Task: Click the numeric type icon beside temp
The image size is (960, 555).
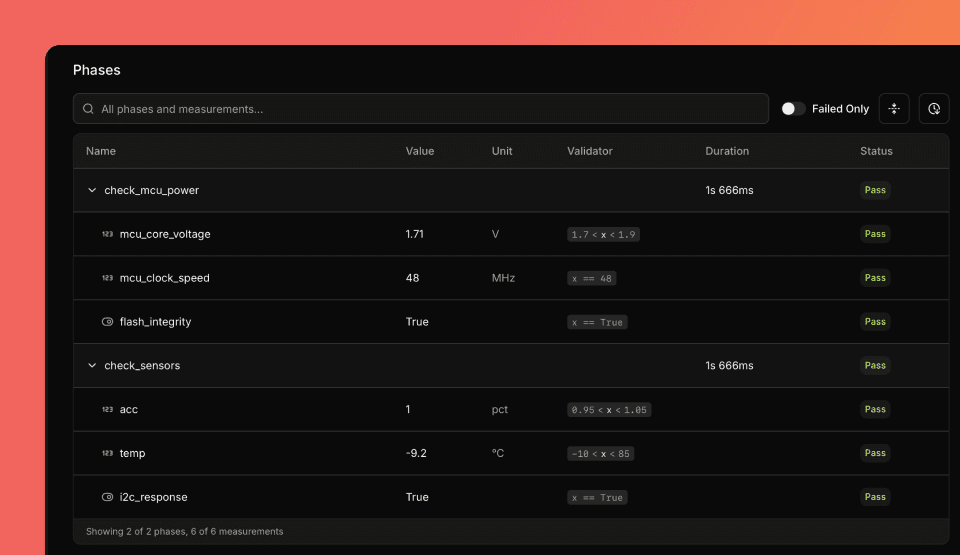Action: click(107, 453)
